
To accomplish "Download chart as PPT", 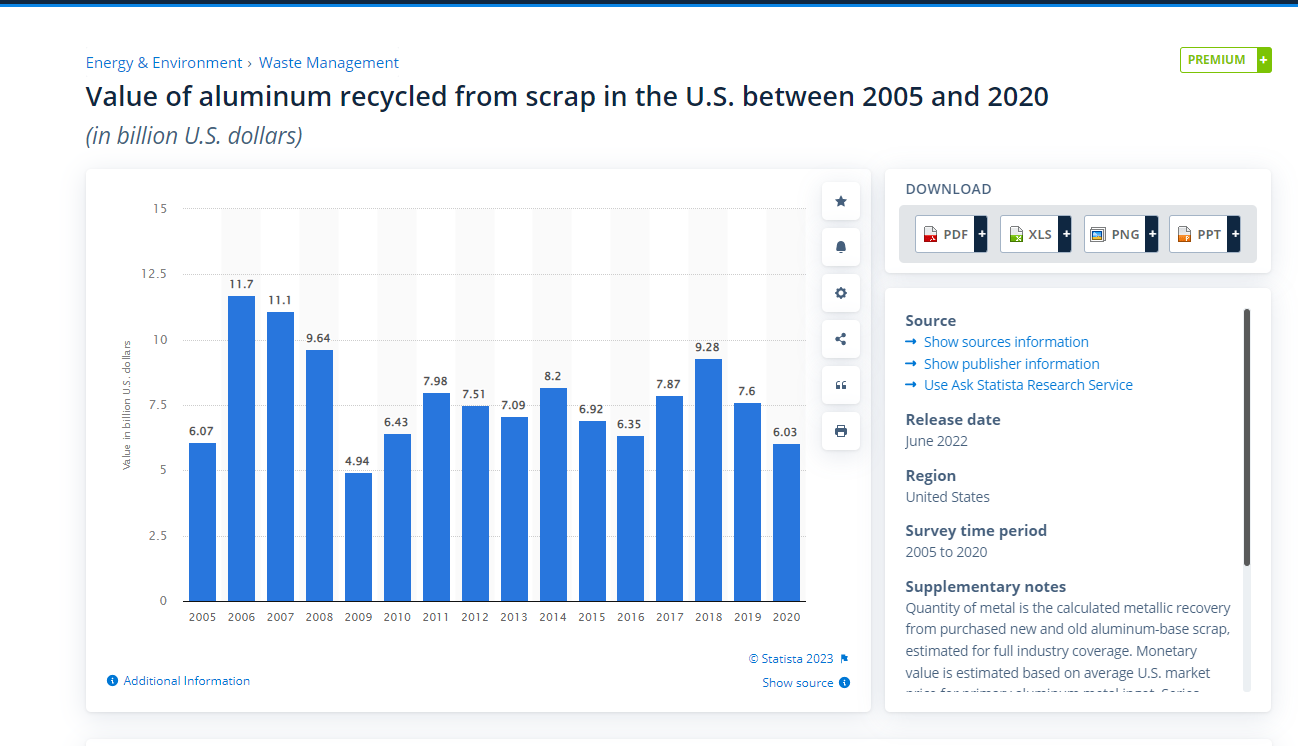I will pos(1205,234).
